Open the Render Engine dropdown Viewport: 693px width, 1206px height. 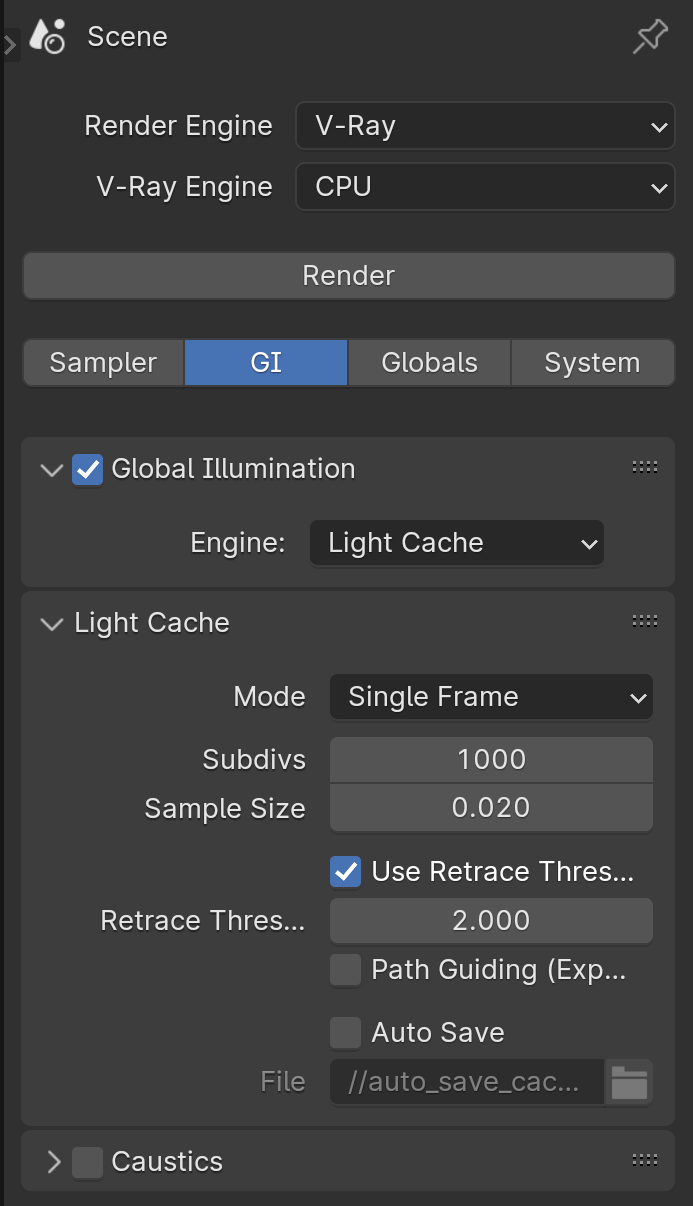(485, 126)
